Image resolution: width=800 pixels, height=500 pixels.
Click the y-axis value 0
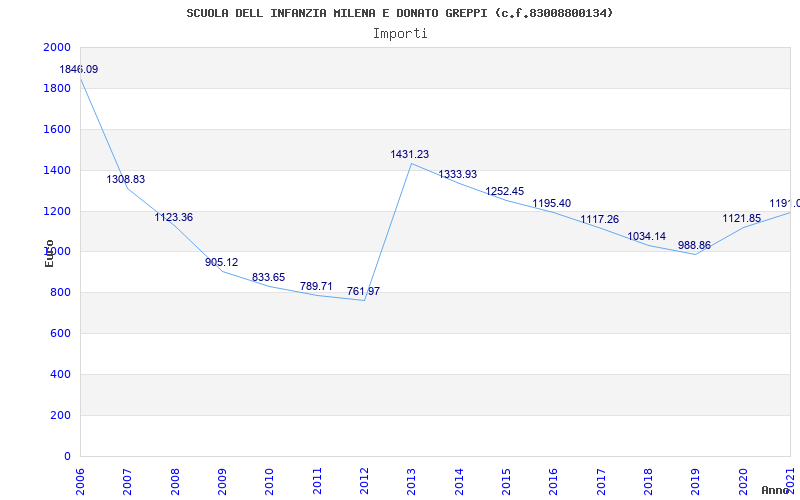tap(67, 456)
